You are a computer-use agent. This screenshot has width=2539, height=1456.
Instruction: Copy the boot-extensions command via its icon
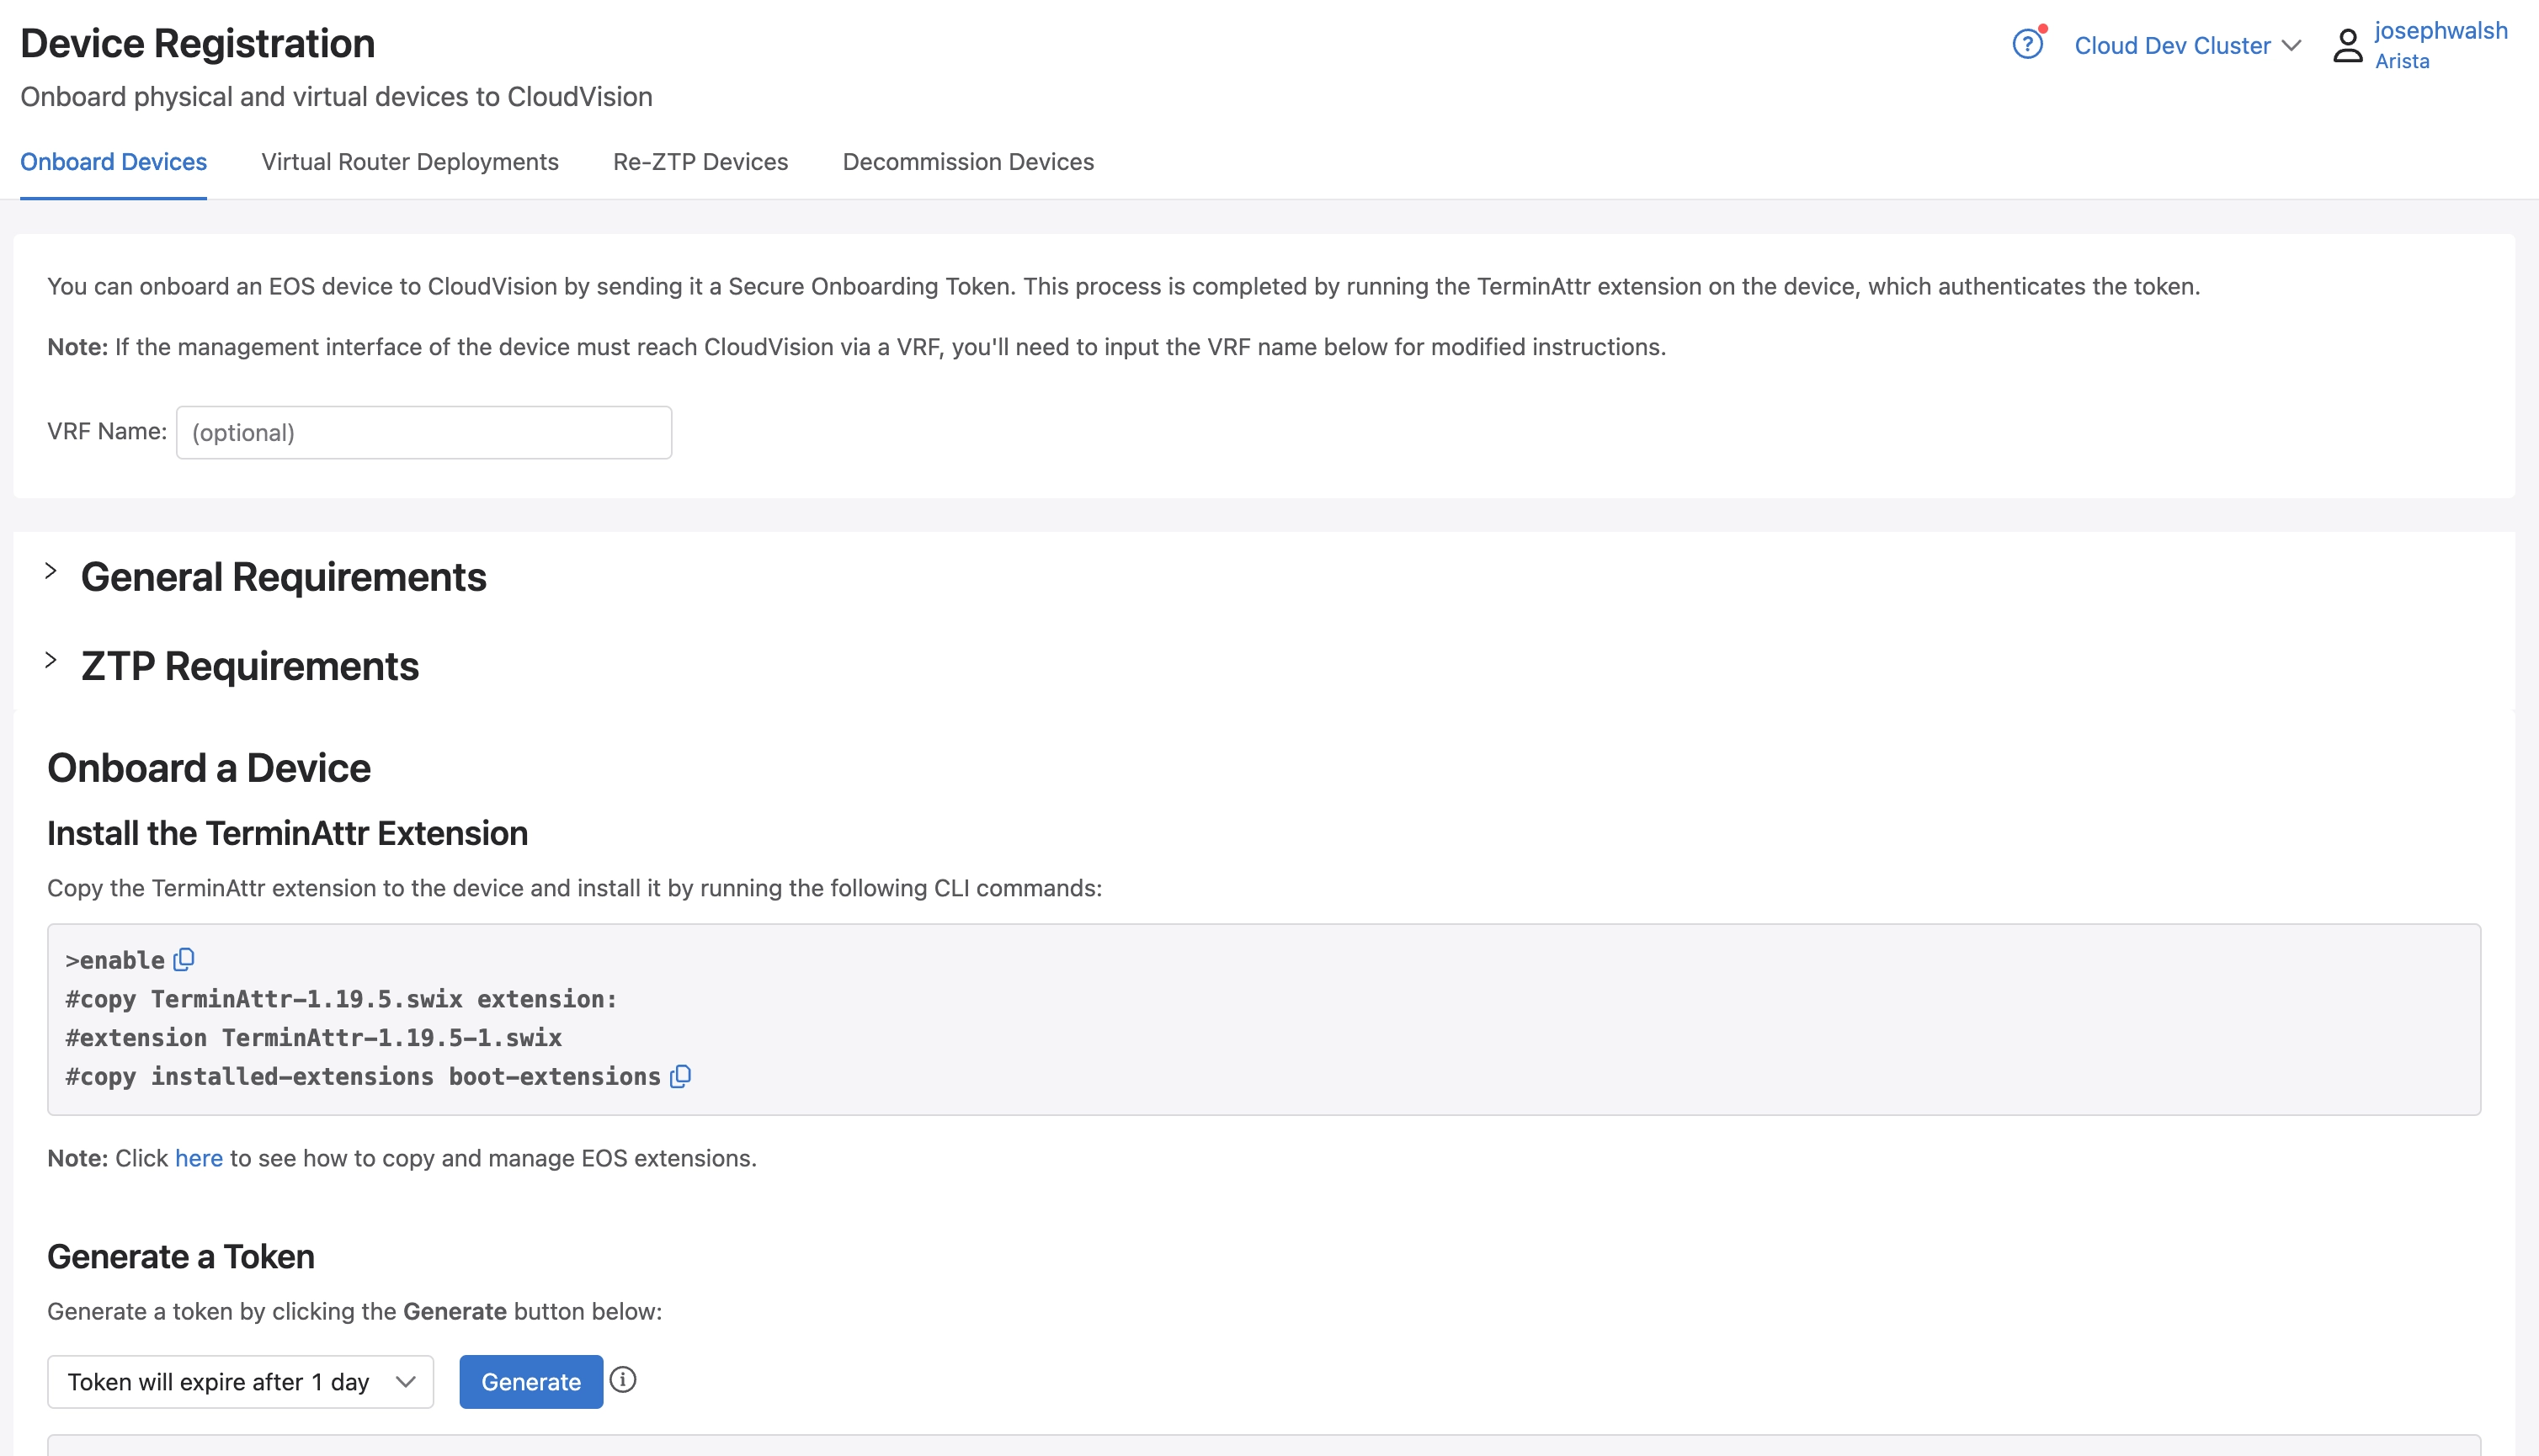(x=681, y=1077)
